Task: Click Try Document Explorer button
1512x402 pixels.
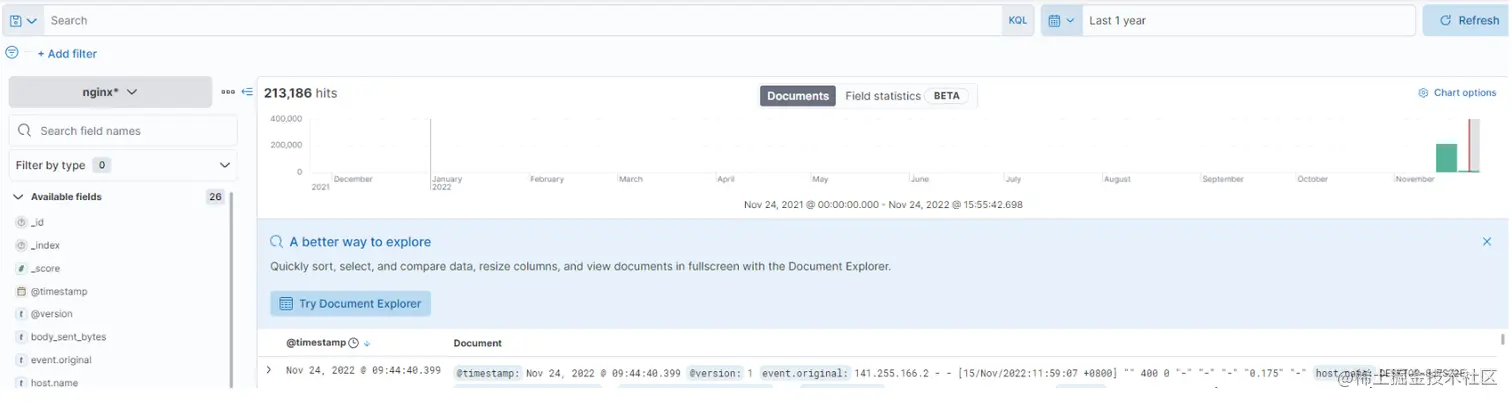Action: pos(350,304)
